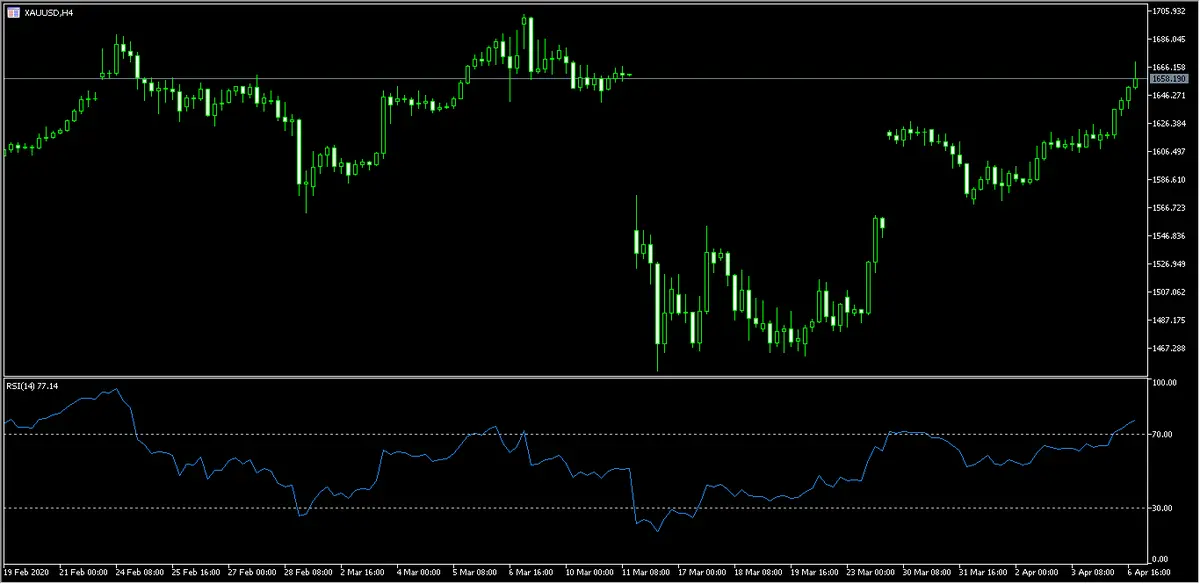1200x584 pixels.
Task: Click the RSI 100.00 scale label
Action: click(1163, 383)
